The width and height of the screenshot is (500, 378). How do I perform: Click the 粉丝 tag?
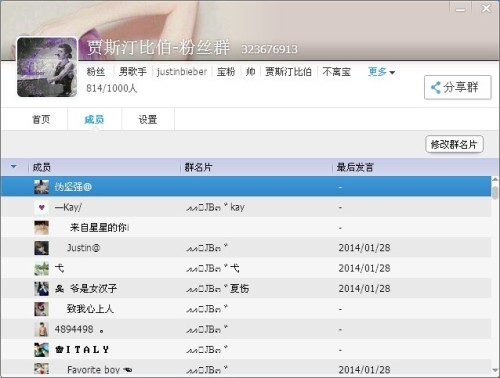[x=96, y=72]
